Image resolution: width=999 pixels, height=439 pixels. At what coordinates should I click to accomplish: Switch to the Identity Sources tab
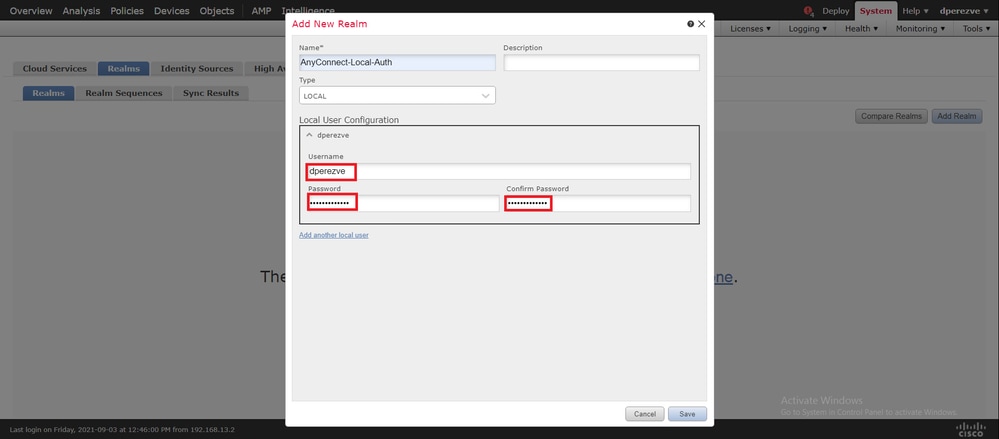[x=197, y=69]
